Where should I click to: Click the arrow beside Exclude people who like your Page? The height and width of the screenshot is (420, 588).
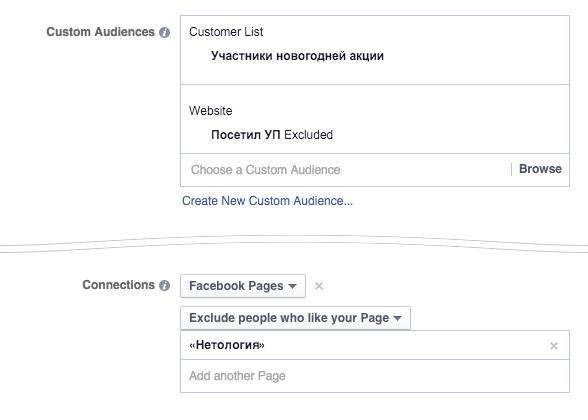pyautogui.click(x=397, y=318)
